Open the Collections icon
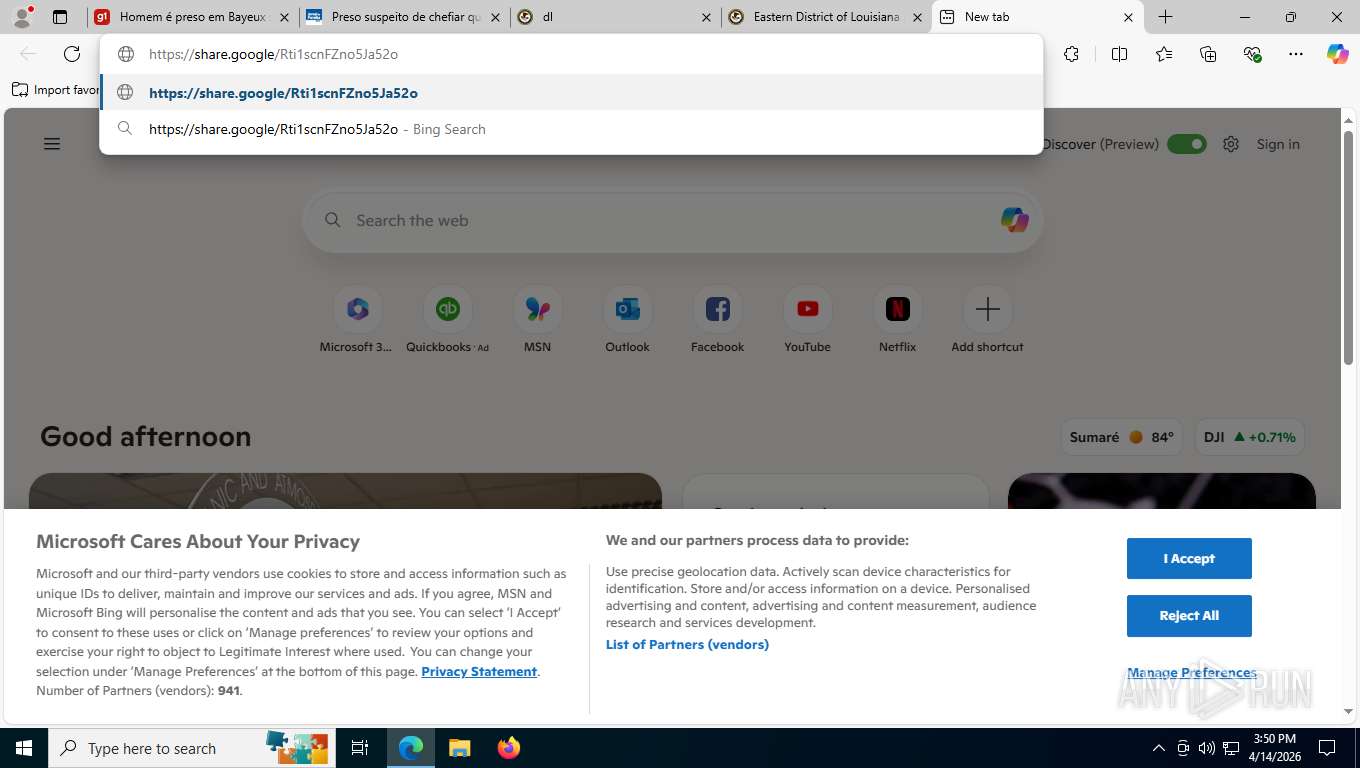This screenshot has width=1360, height=768. (x=1208, y=54)
